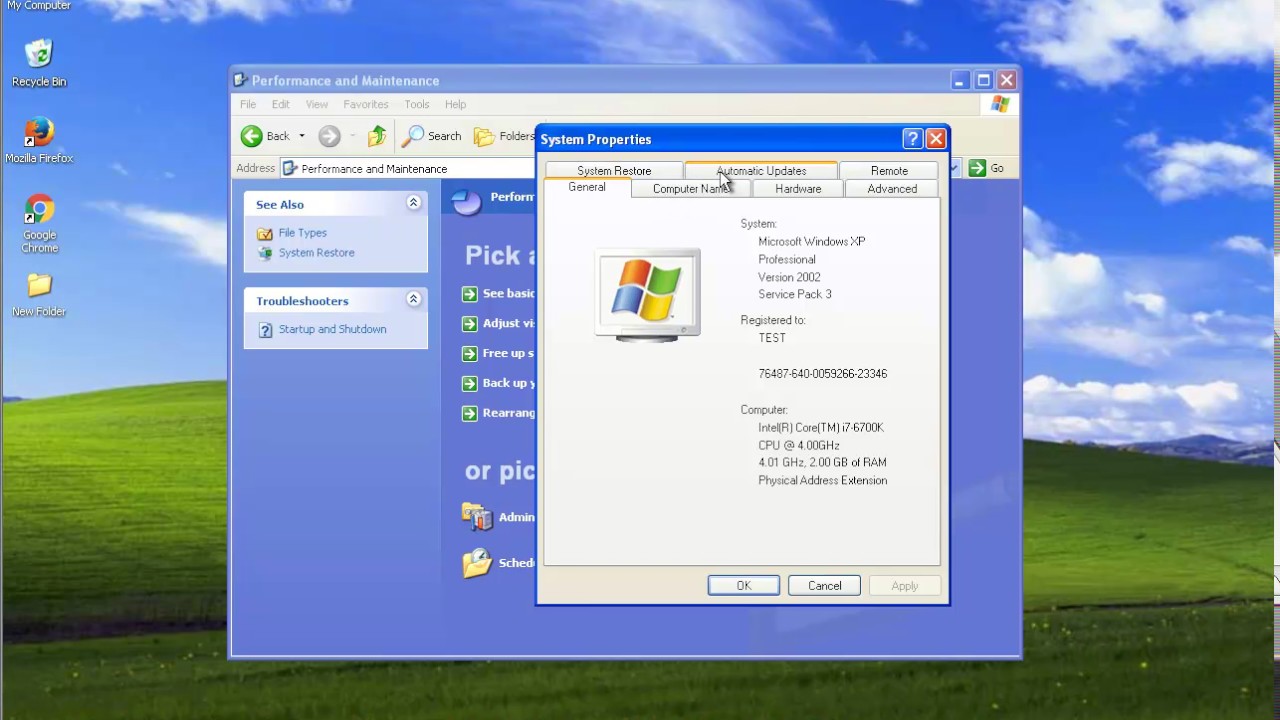
Task: Click the Performance and Maintenance title bar icon
Action: (240, 80)
